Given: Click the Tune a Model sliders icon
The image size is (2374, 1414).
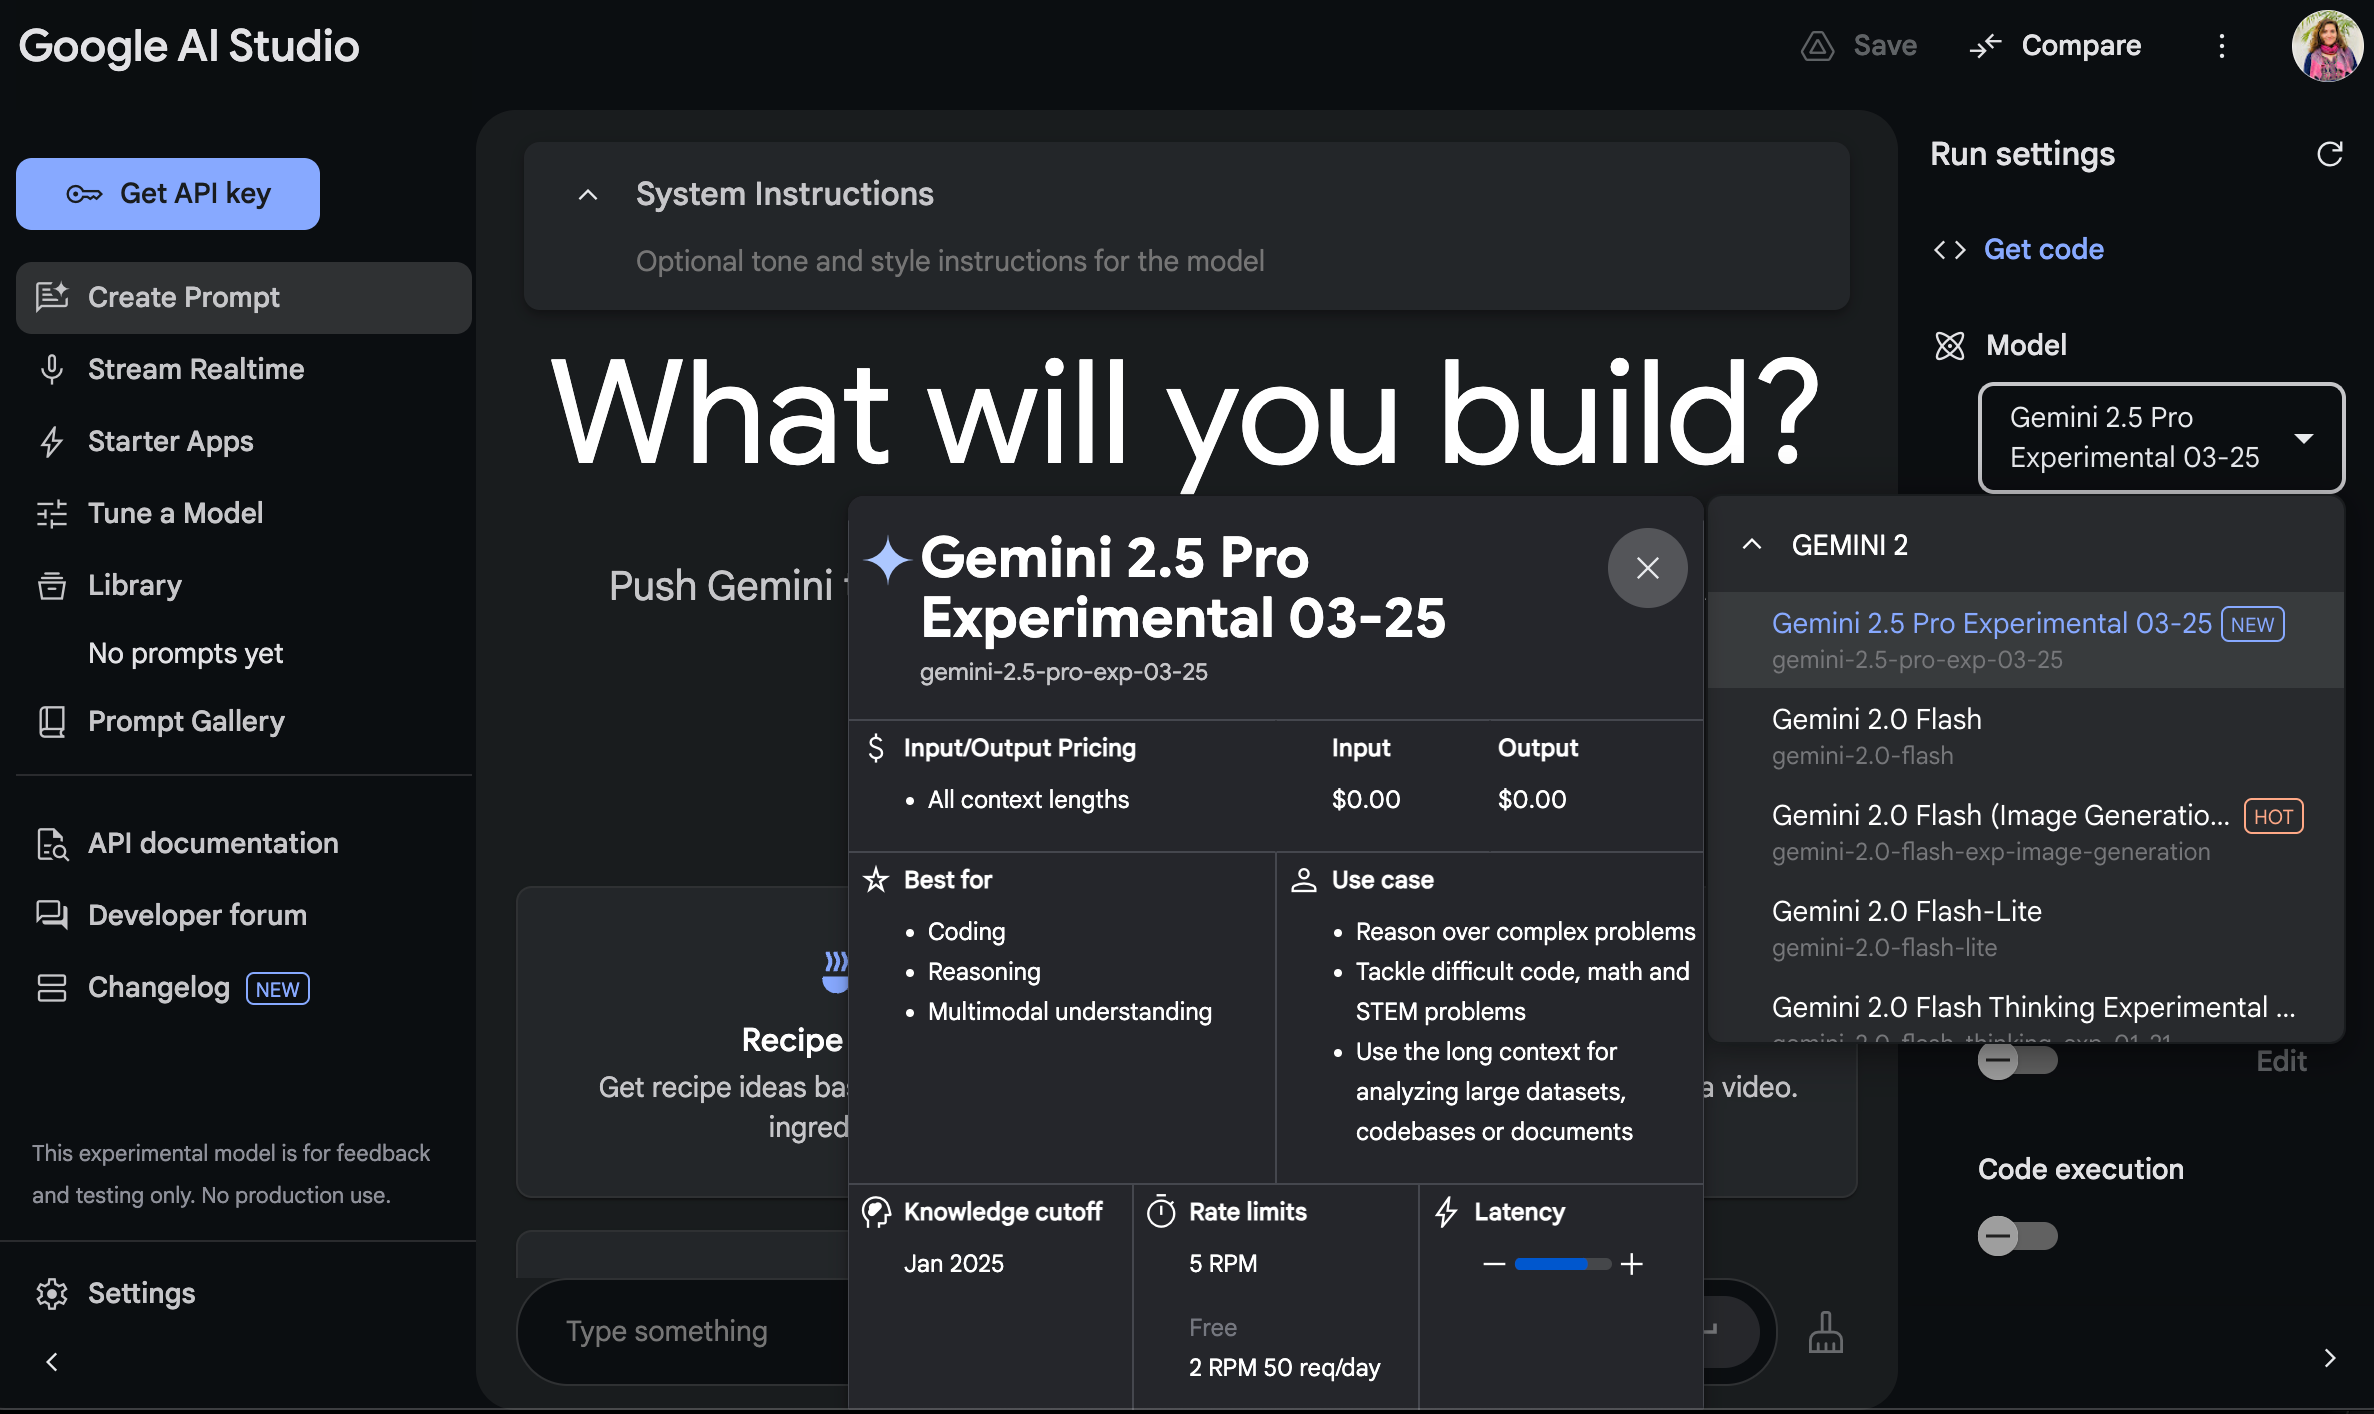Looking at the screenshot, I should pos(52,514).
